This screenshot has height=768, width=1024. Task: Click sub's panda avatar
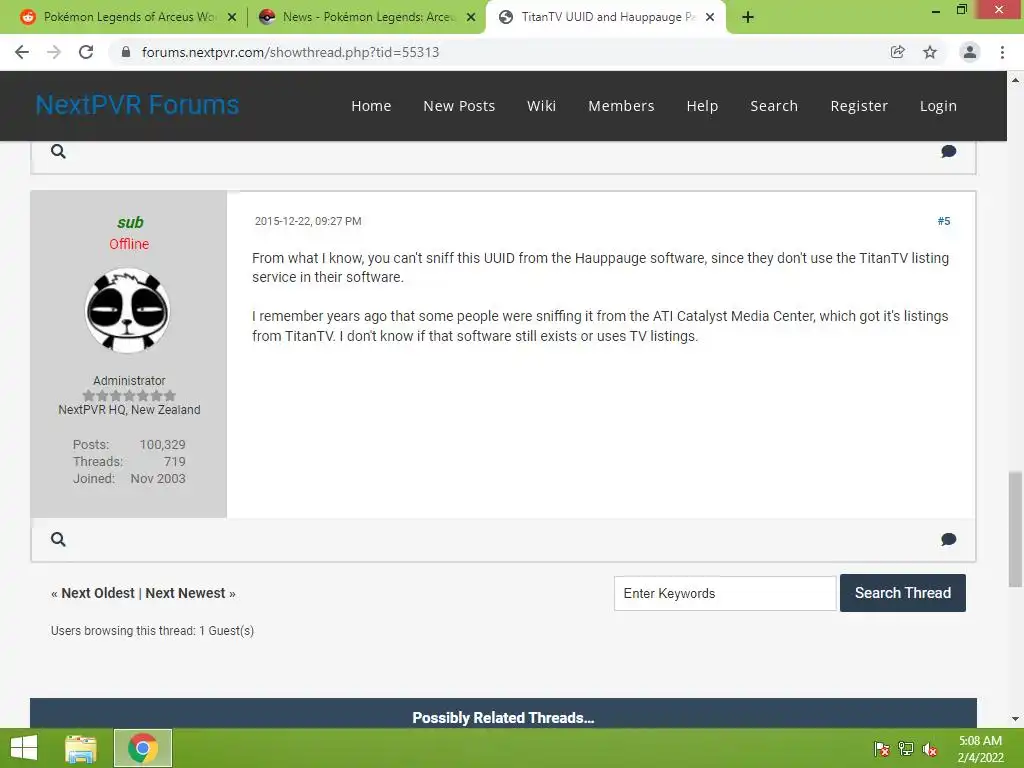128,311
